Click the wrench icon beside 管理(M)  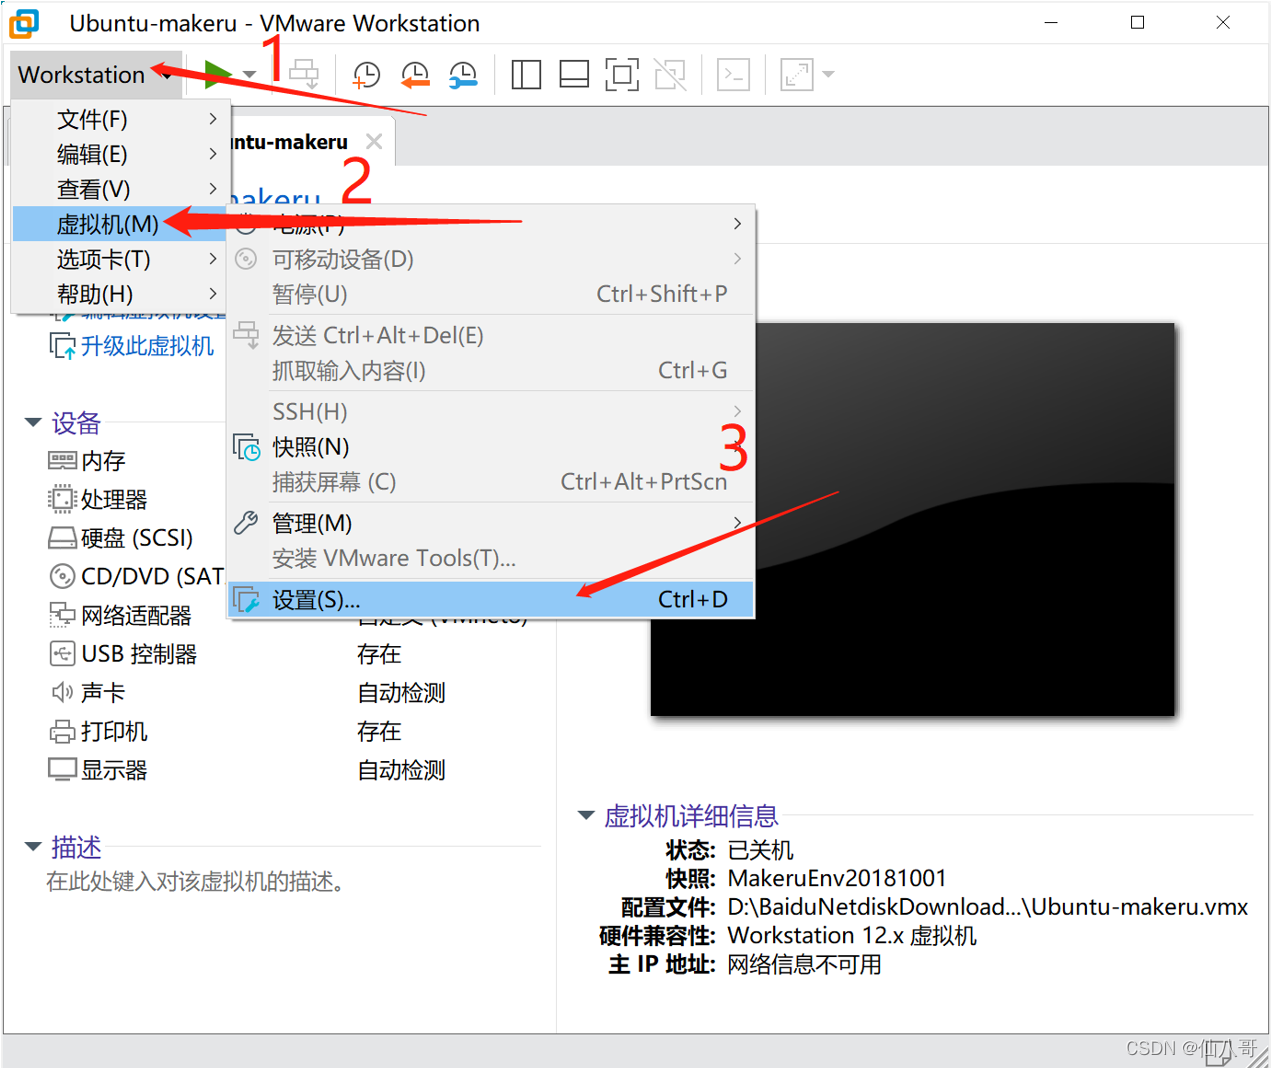tap(246, 523)
